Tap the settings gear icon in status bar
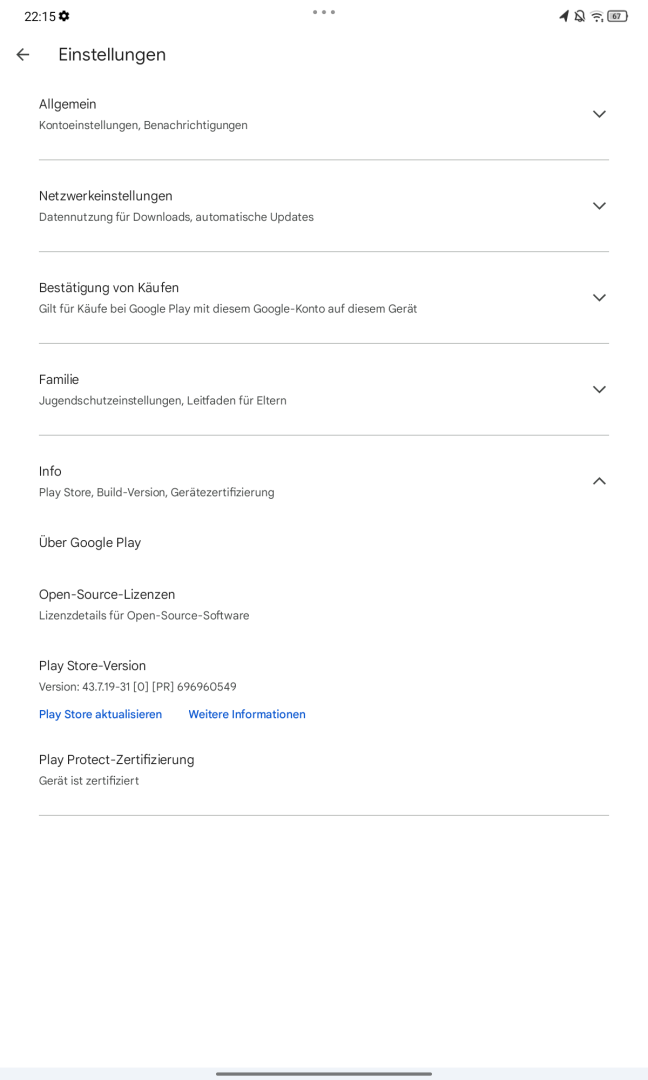648x1080 pixels. 64,16
